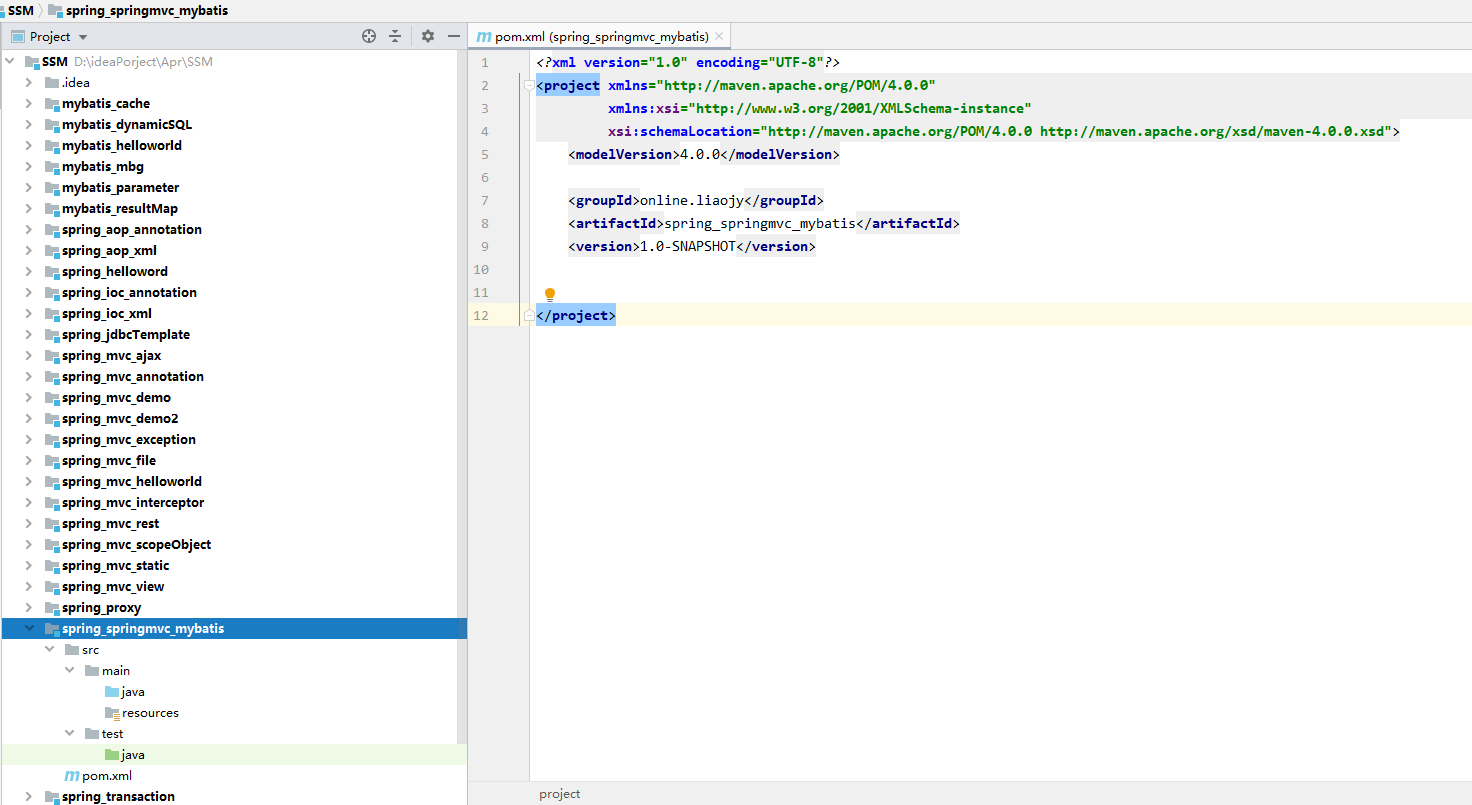1472x805 pixels.
Task: Click the Locate/Select Opened File target icon
Action: coord(369,36)
